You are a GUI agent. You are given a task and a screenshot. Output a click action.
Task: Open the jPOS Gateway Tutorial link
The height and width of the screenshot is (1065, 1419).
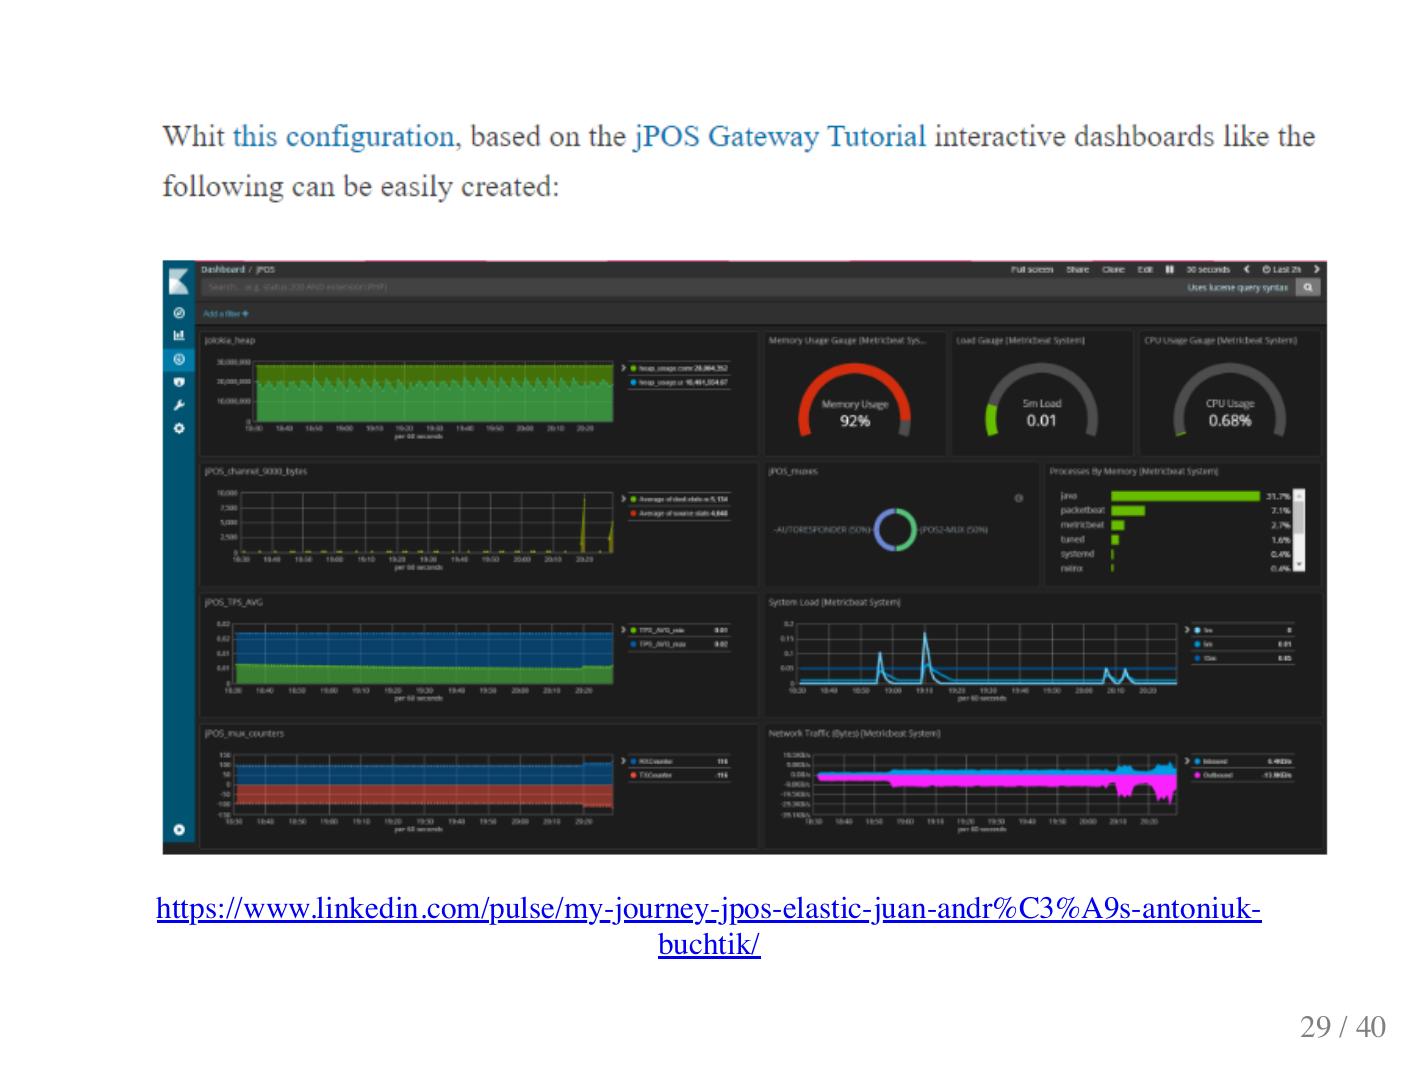tap(779, 136)
